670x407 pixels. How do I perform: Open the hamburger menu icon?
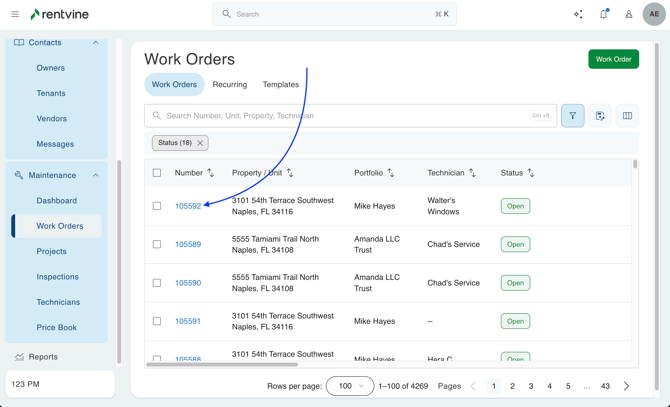tap(15, 14)
